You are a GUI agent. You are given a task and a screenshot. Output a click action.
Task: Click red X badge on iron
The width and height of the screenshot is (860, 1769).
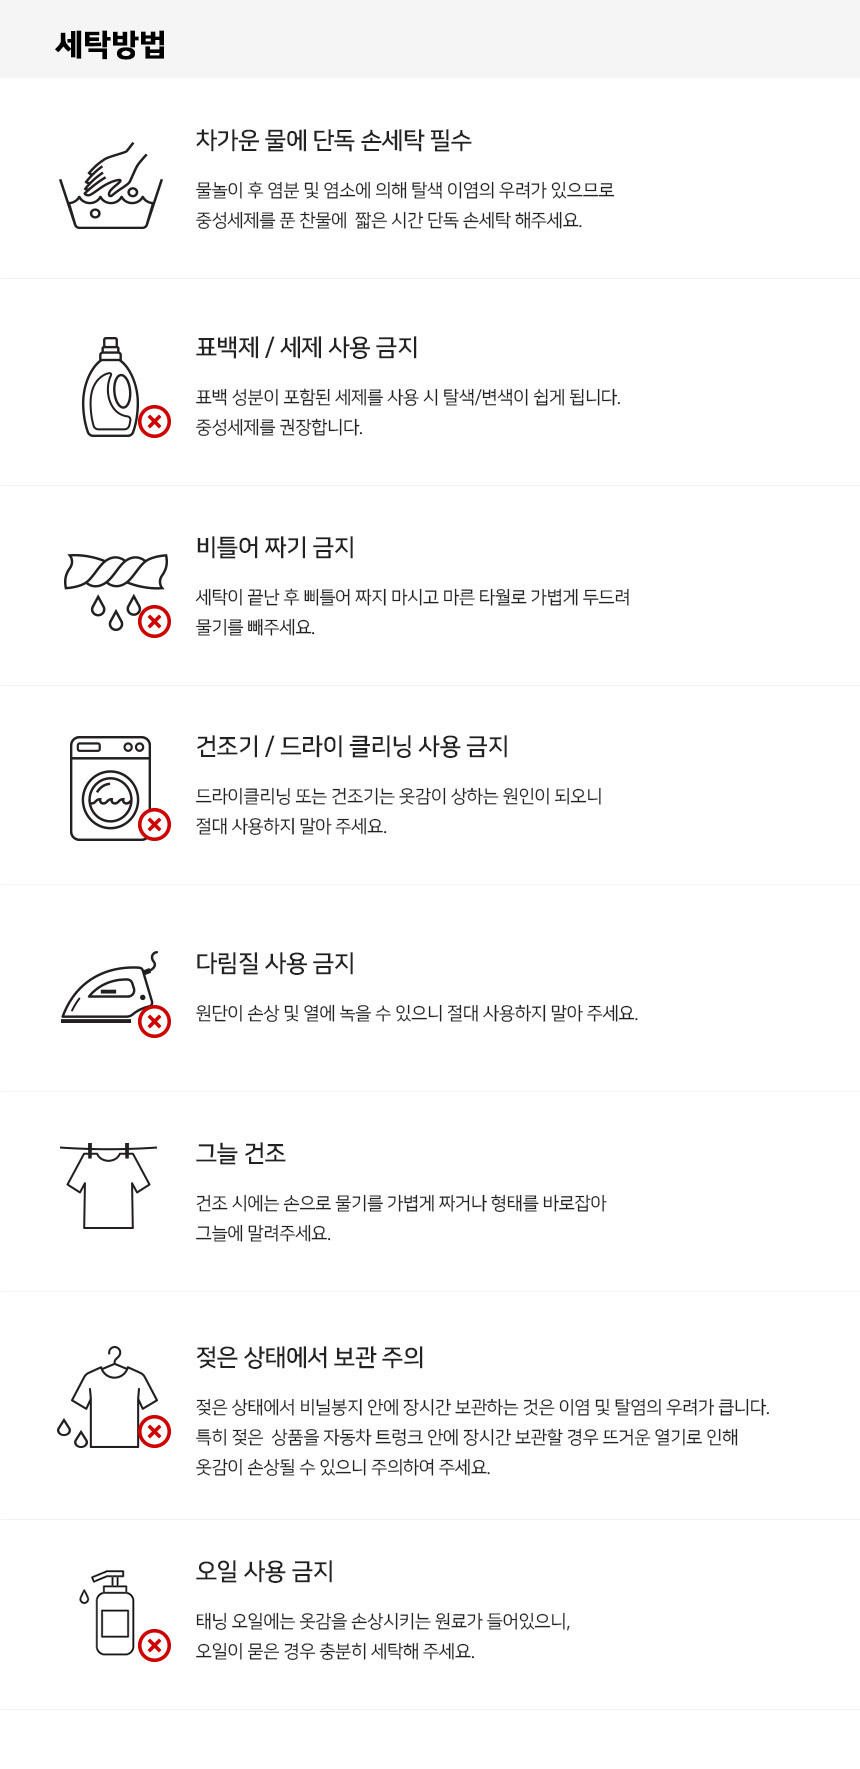point(154,1022)
